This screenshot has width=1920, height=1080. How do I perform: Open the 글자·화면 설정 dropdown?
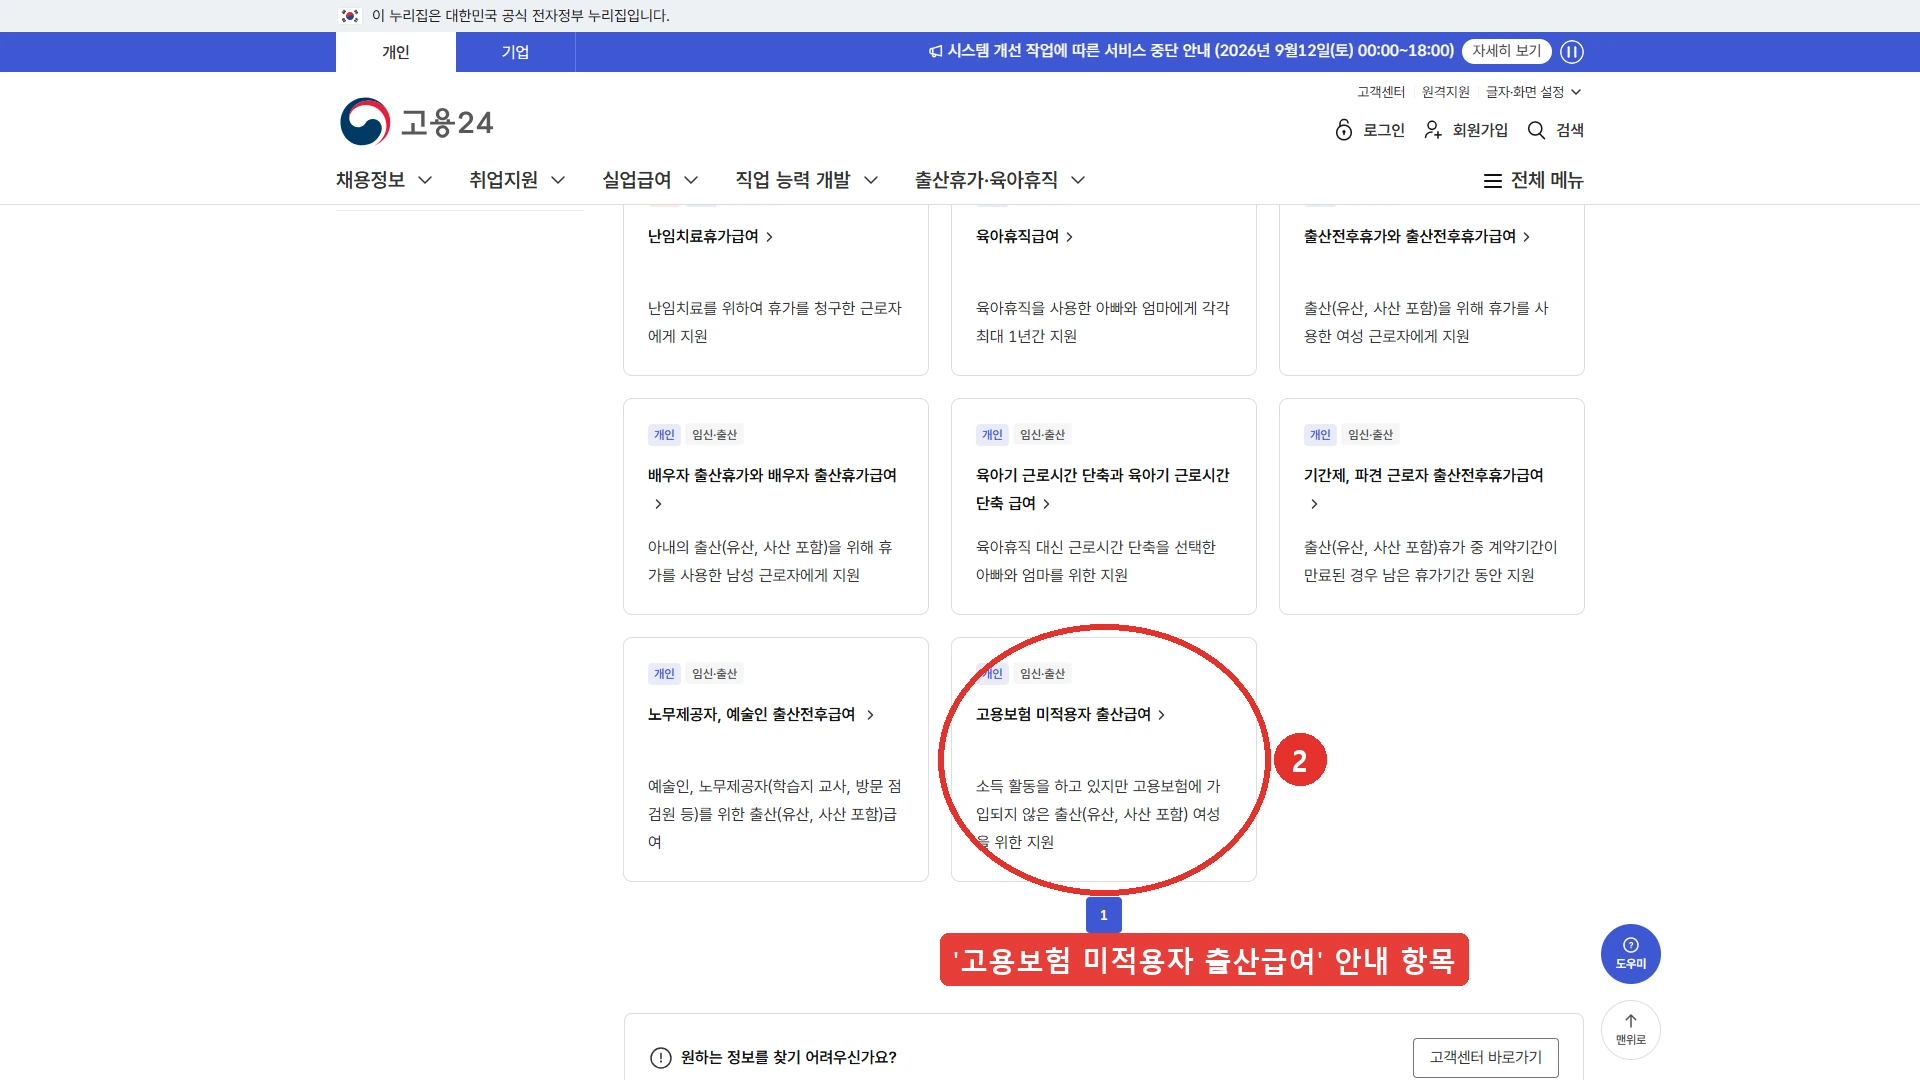1533,92
